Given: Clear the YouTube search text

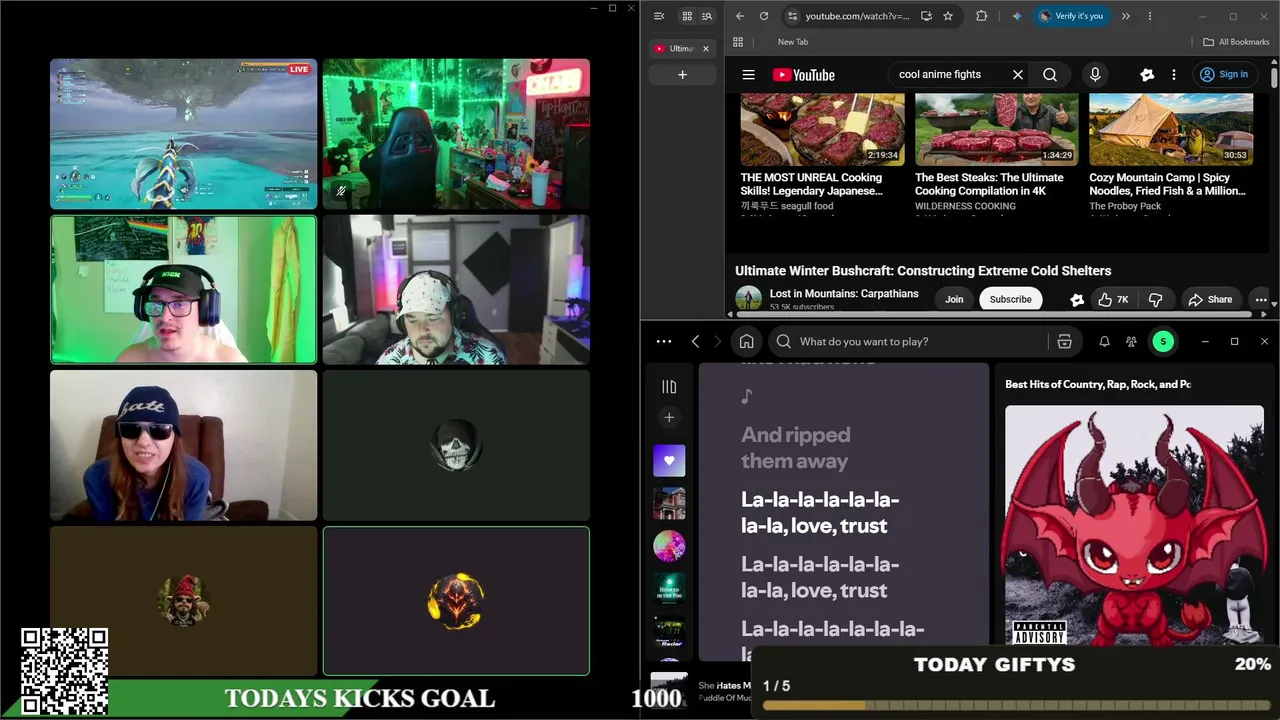Looking at the screenshot, I should coord(1018,74).
